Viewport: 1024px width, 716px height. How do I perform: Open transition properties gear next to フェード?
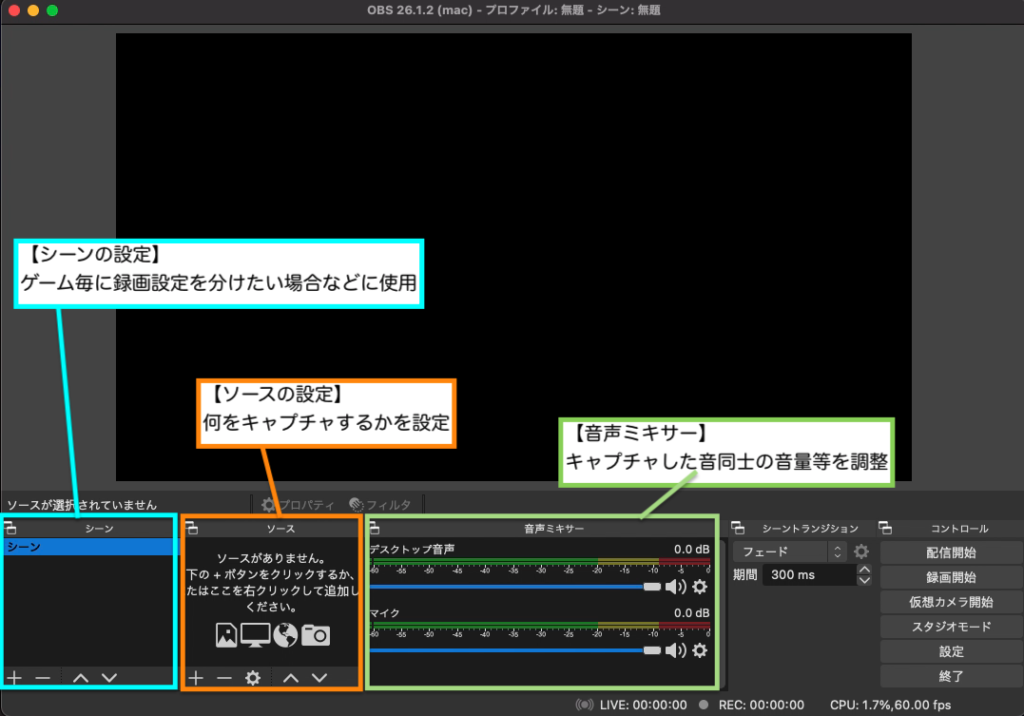(860, 551)
